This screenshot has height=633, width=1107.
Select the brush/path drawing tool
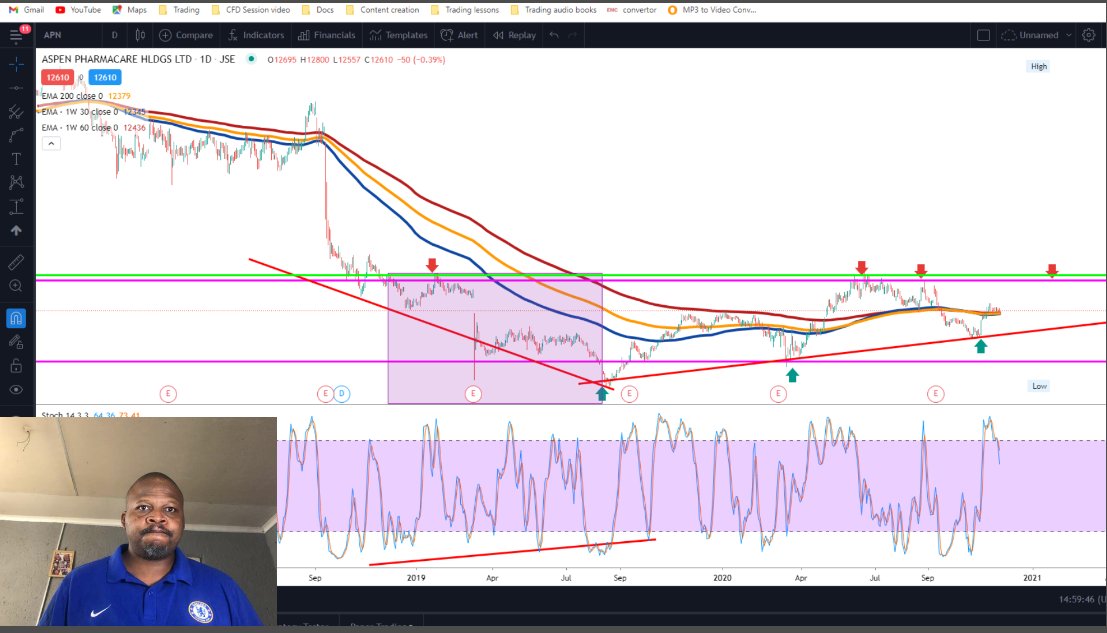[x=16, y=135]
